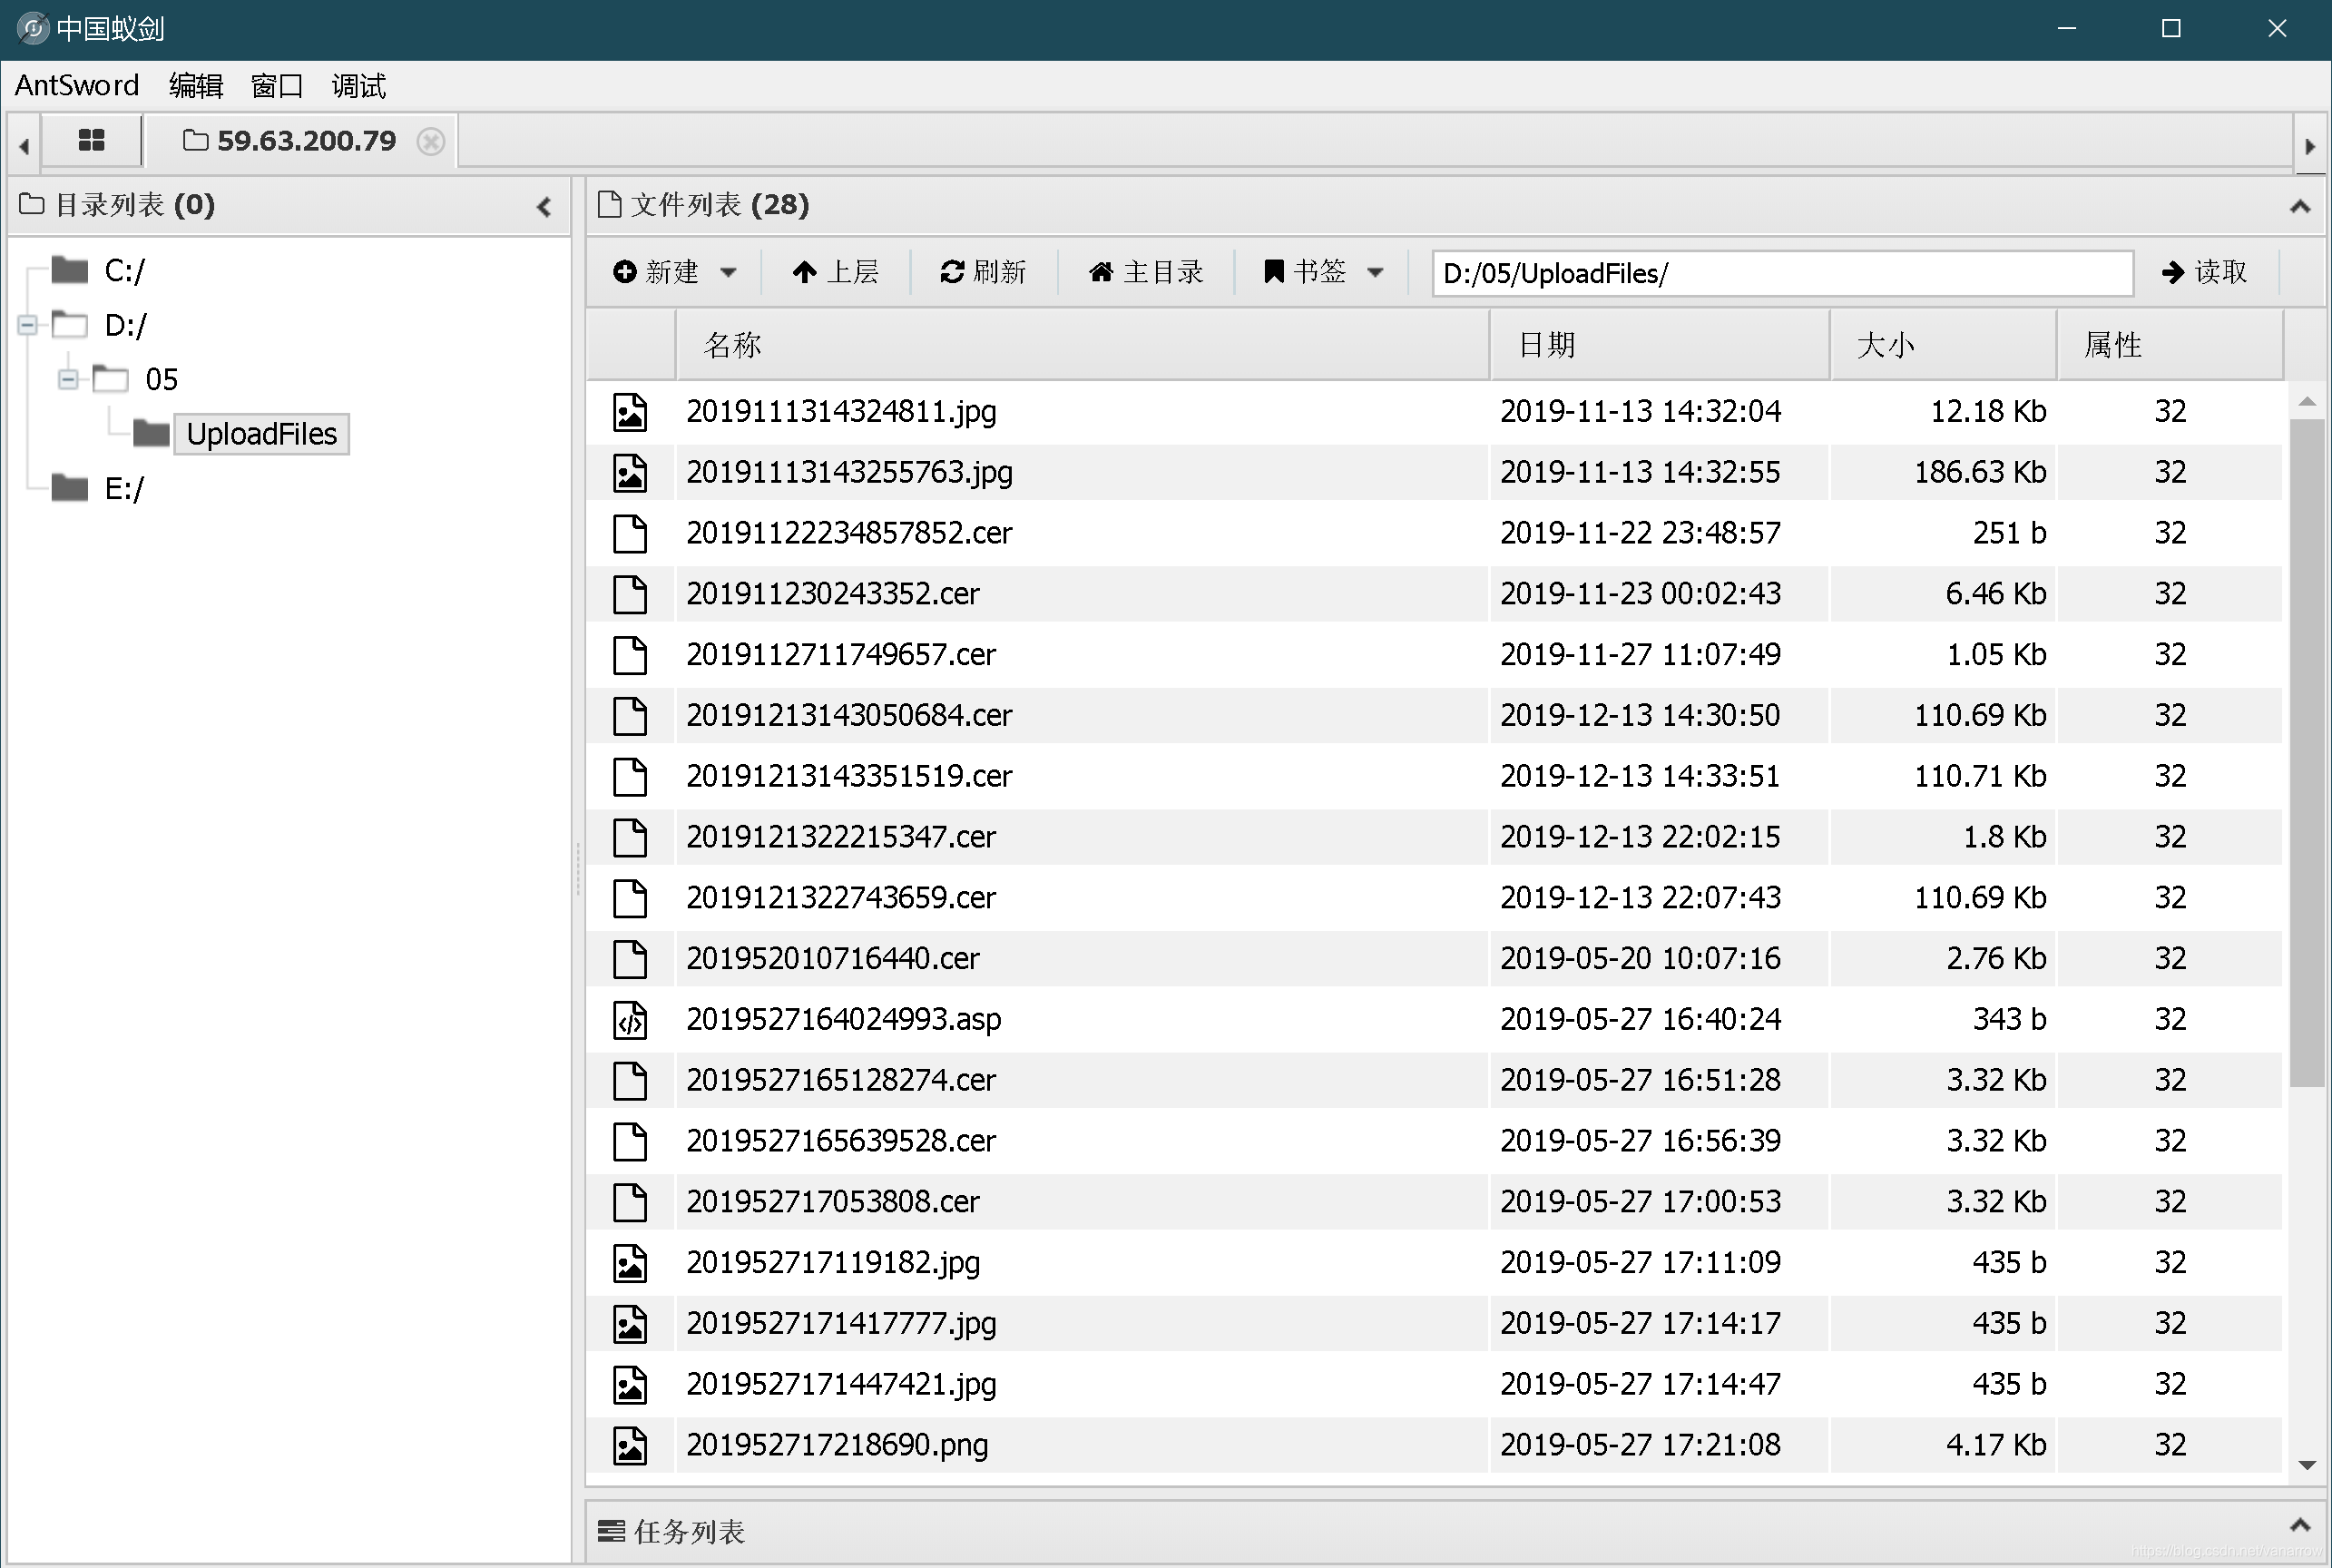This screenshot has width=2332, height=1568.
Task: Go to the 主目录 home directory
Action: 1146,272
